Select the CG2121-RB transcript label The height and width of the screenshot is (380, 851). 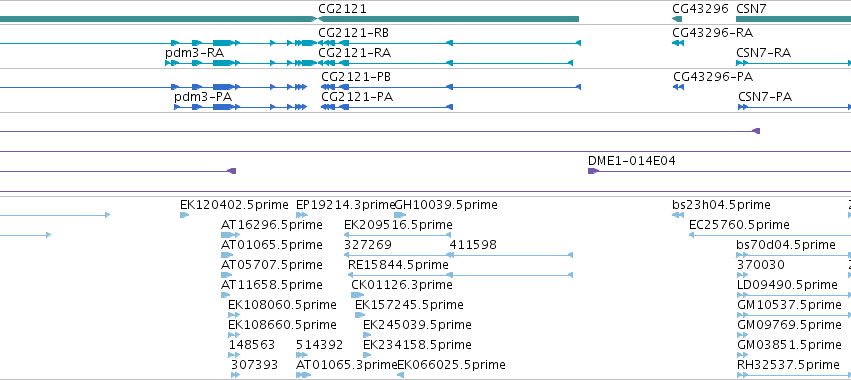(x=353, y=33)
